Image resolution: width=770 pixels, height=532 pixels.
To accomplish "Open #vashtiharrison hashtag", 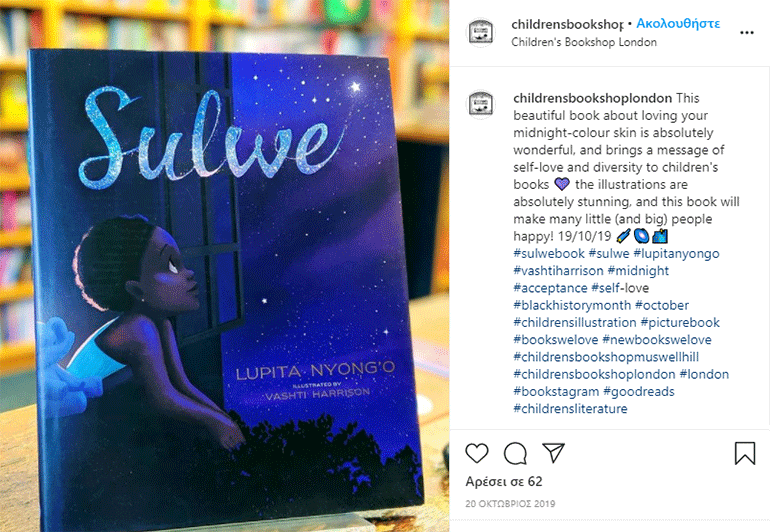I will 558,271.
